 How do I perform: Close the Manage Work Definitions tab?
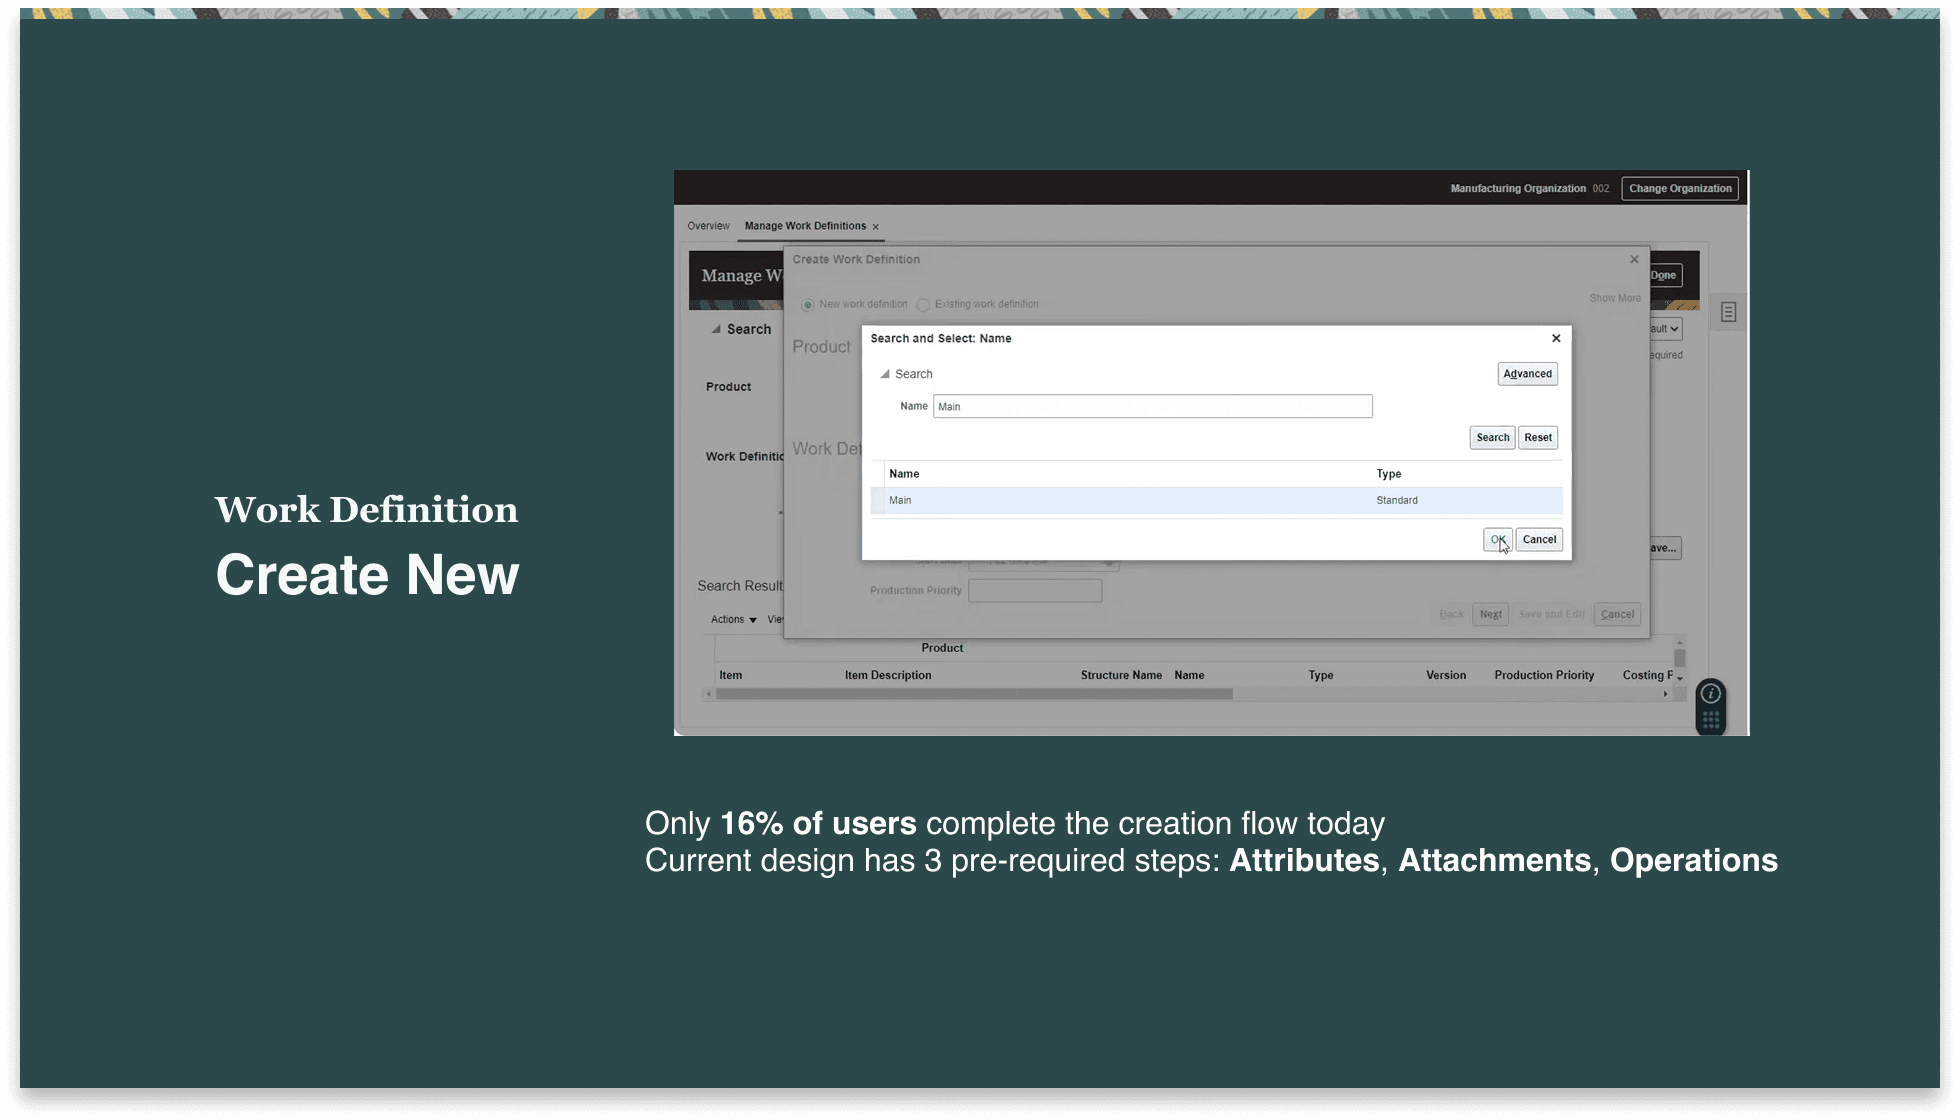(876, 227)
